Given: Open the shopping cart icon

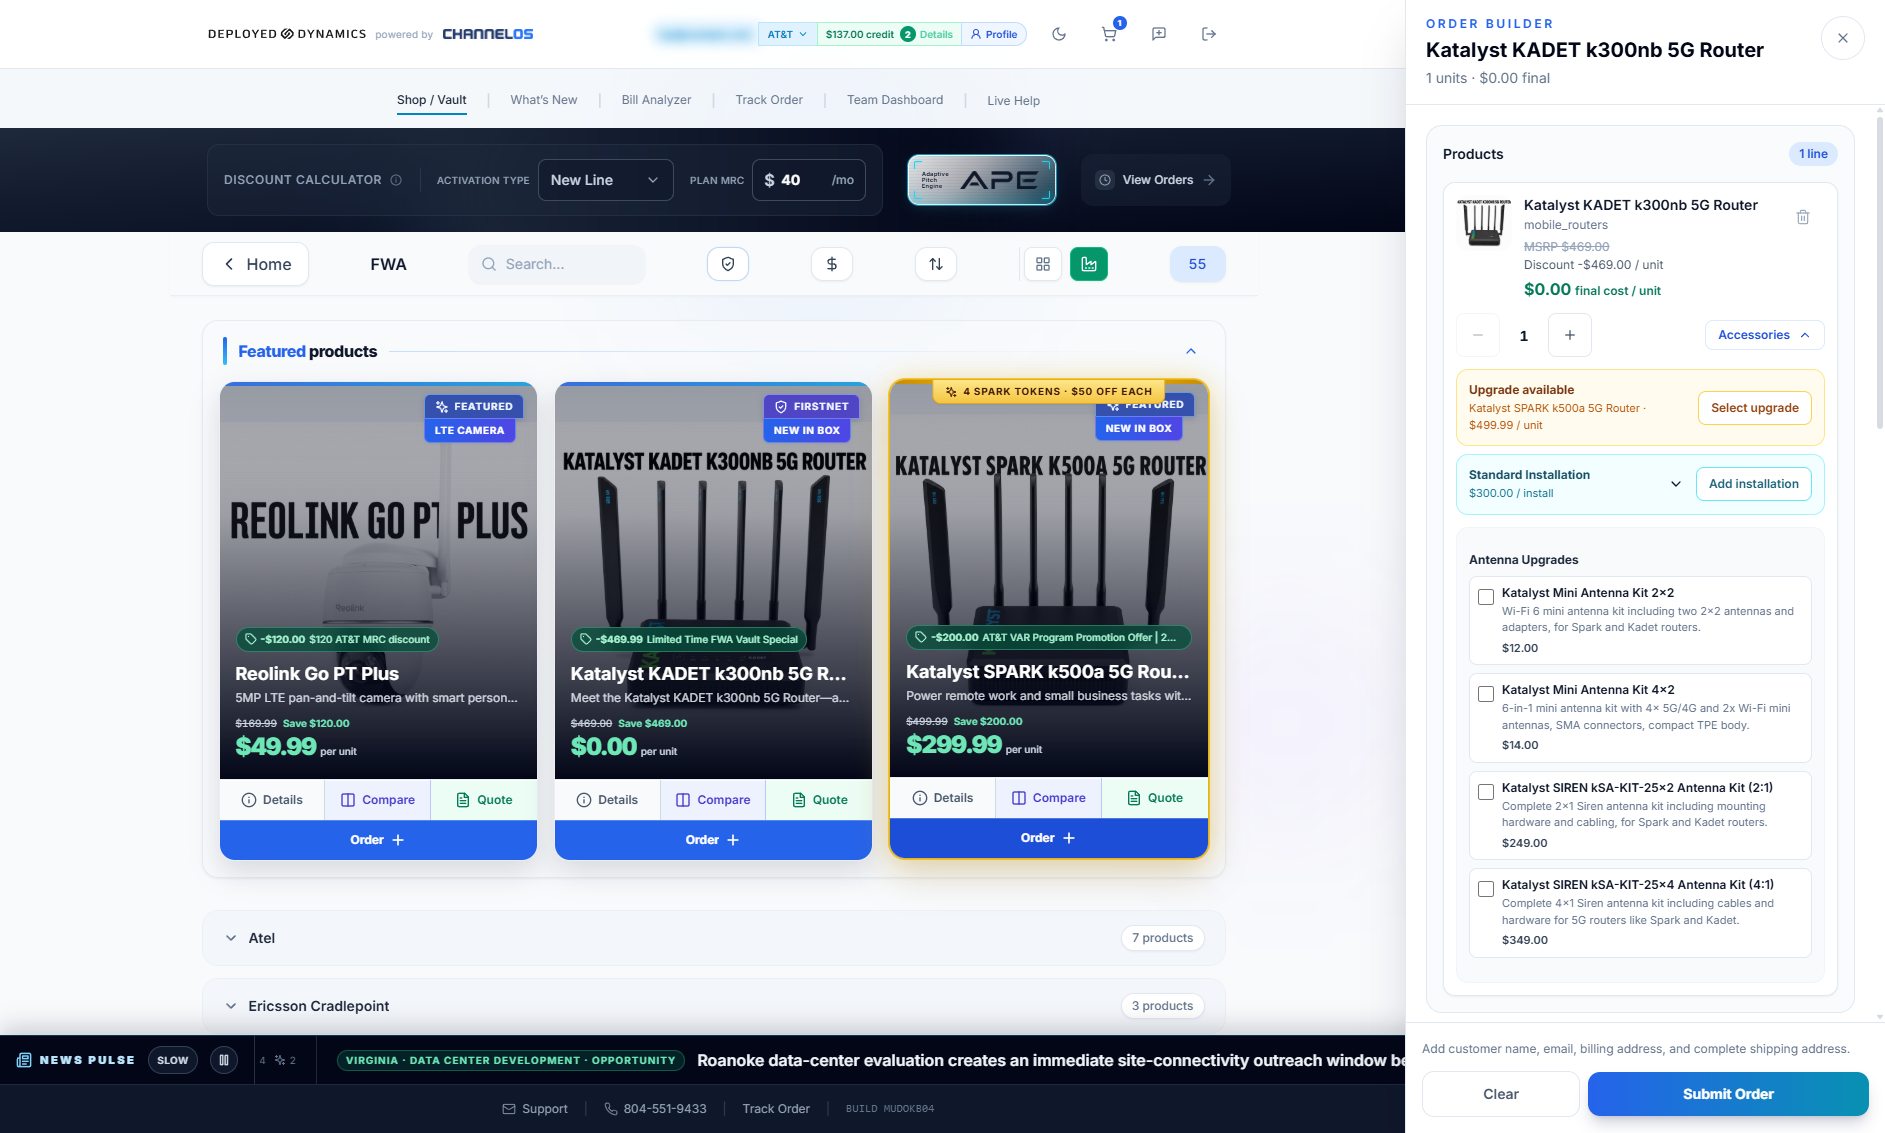Looking at the screenshot, I should (x=1109, y=34).
